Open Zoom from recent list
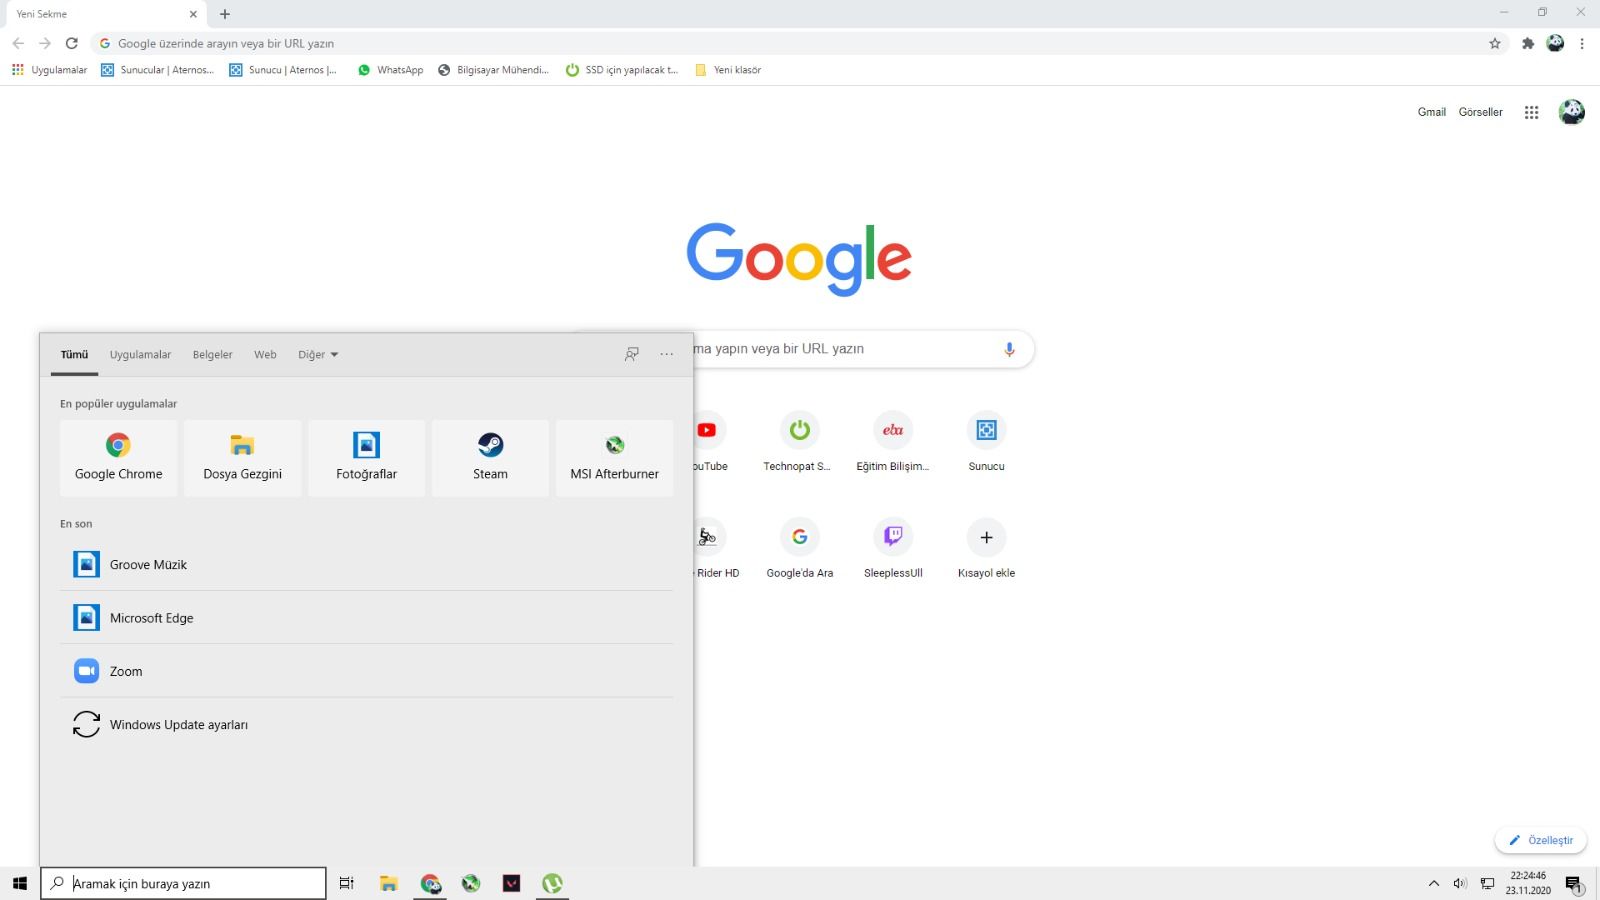The image size is (1600, 900). [x=366, y=671]
